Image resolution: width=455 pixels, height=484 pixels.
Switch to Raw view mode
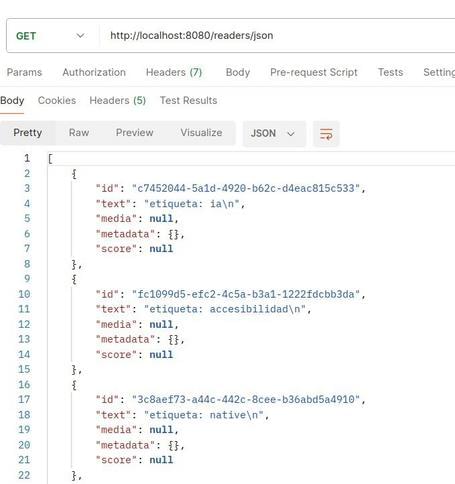tap(79, 133)
